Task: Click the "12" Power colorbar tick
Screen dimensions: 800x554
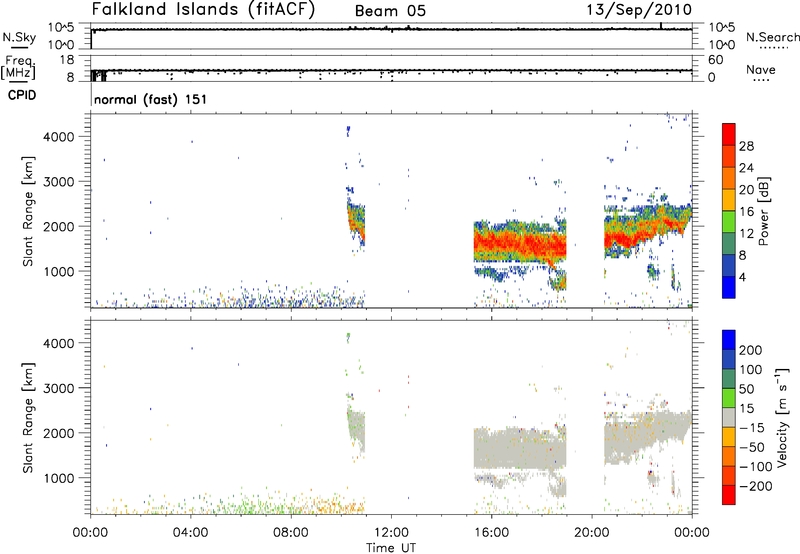Action: pos(746,233)
